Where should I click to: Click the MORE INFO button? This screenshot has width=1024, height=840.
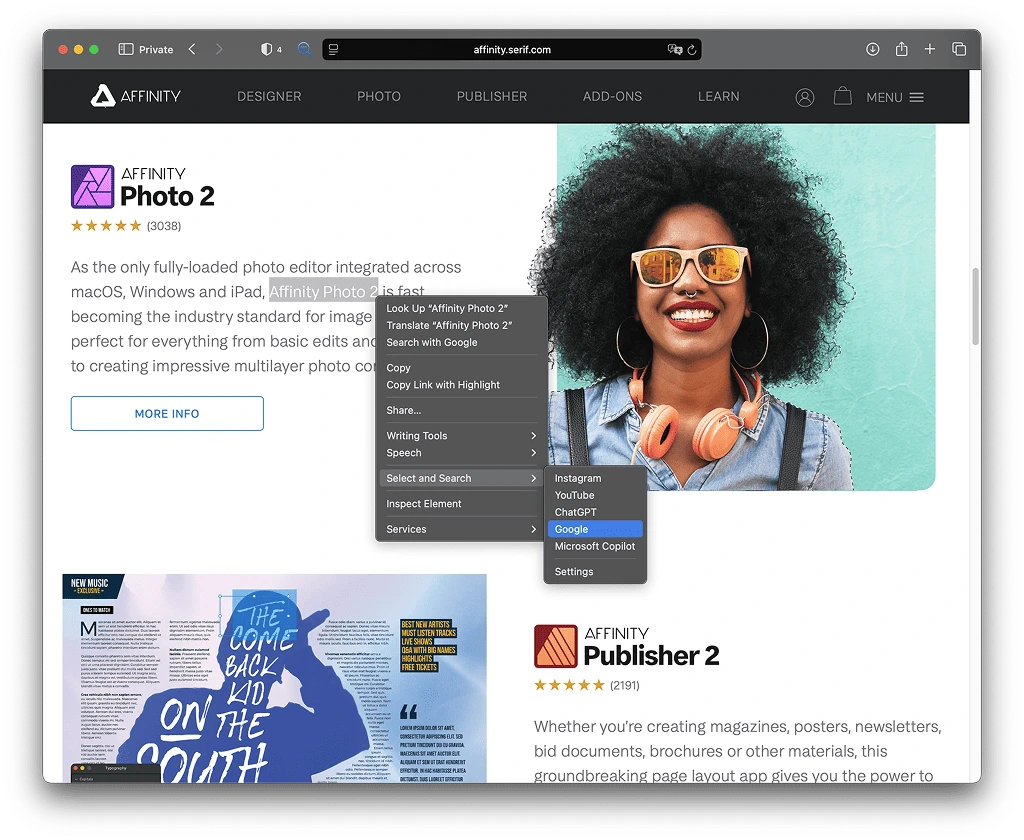click(167, 413)
